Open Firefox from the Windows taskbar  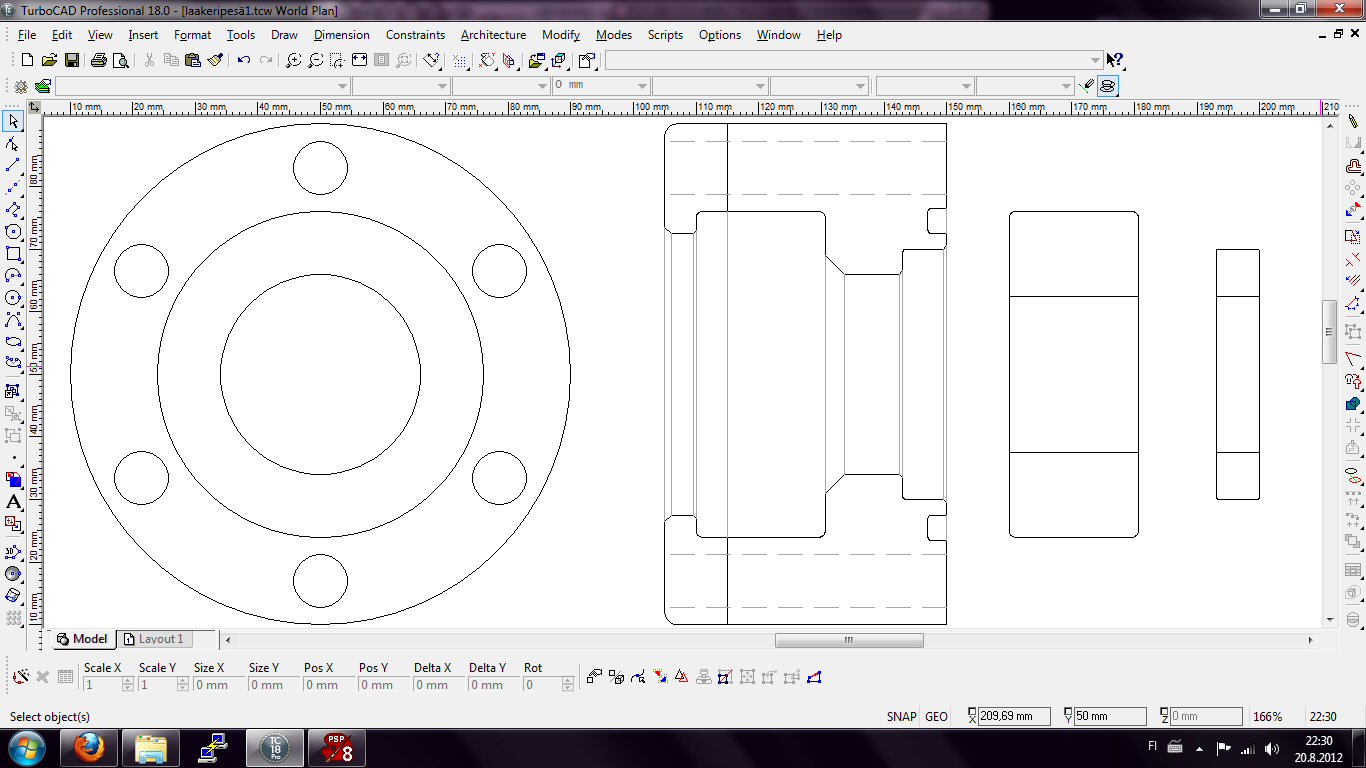(x=89, y=748)
